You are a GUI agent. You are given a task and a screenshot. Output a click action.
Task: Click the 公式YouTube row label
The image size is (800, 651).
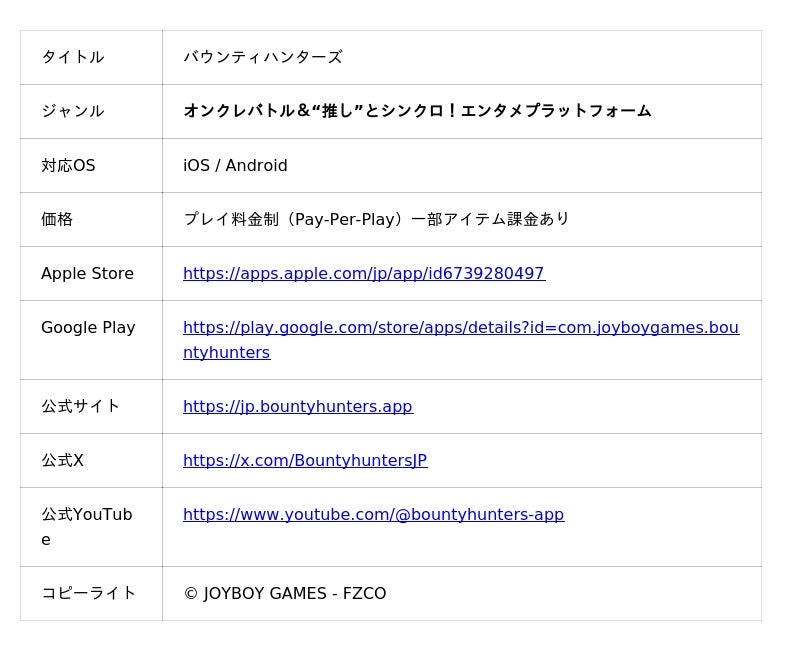[86, 515]
